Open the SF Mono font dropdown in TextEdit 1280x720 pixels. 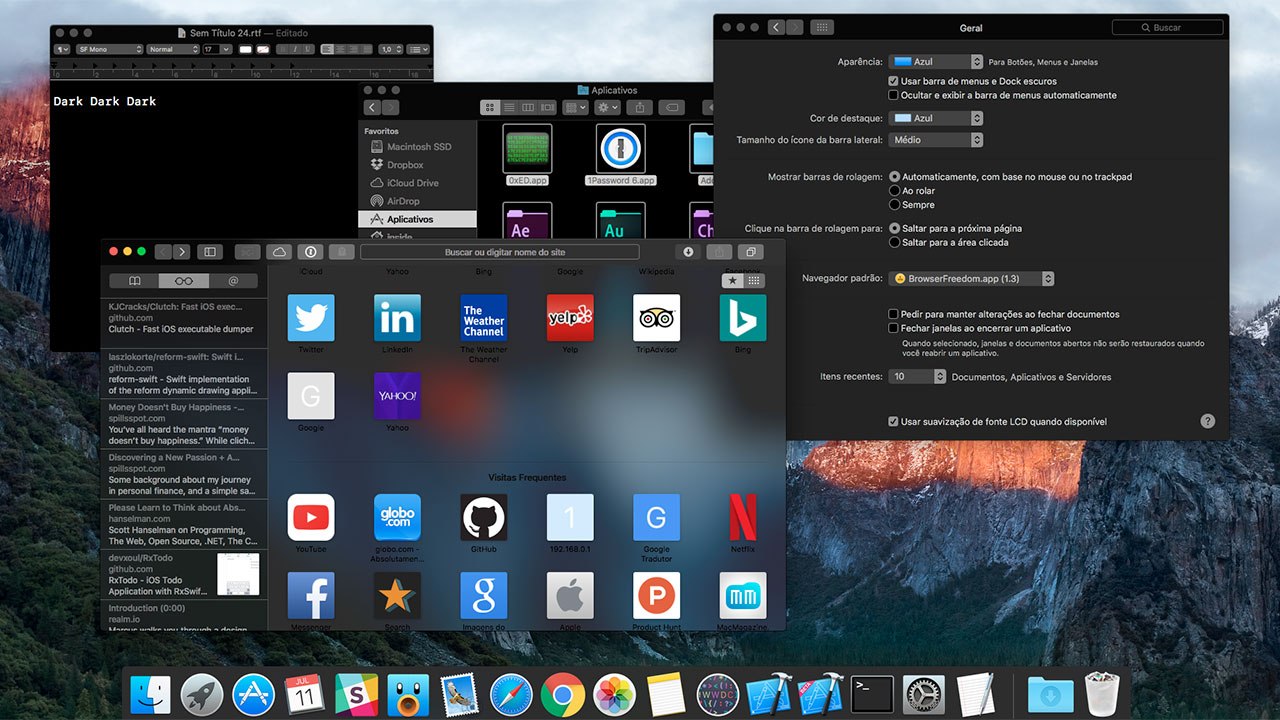[x=110, y=49]
